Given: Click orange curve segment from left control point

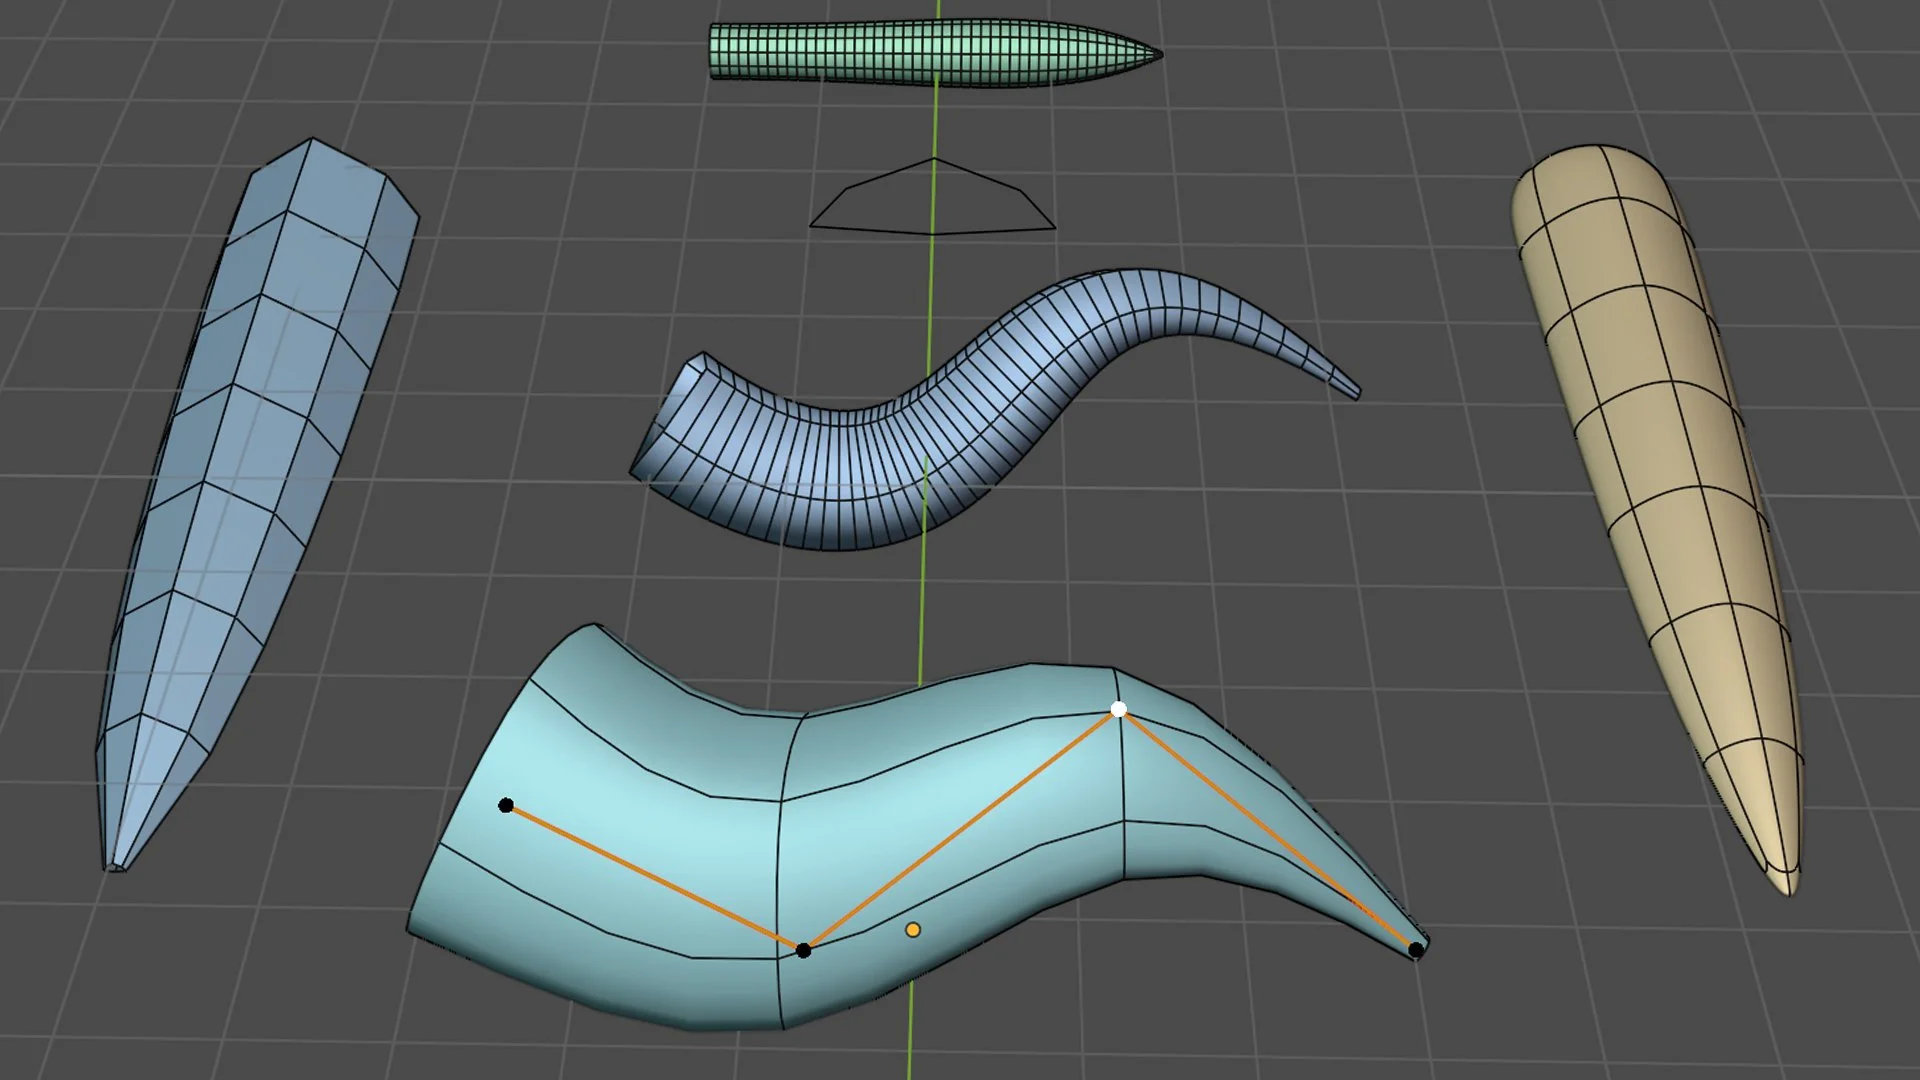Looking at the screenshot, I should pos(655,878).
